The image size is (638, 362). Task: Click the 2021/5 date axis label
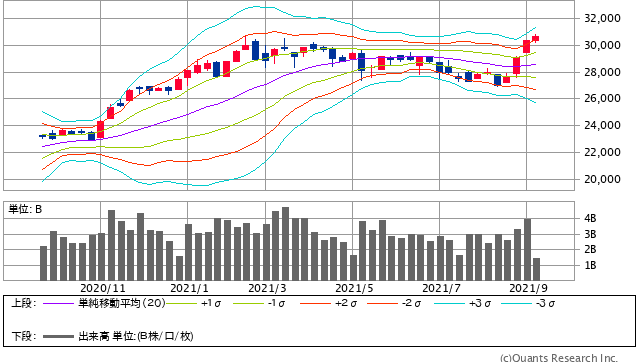354,288
